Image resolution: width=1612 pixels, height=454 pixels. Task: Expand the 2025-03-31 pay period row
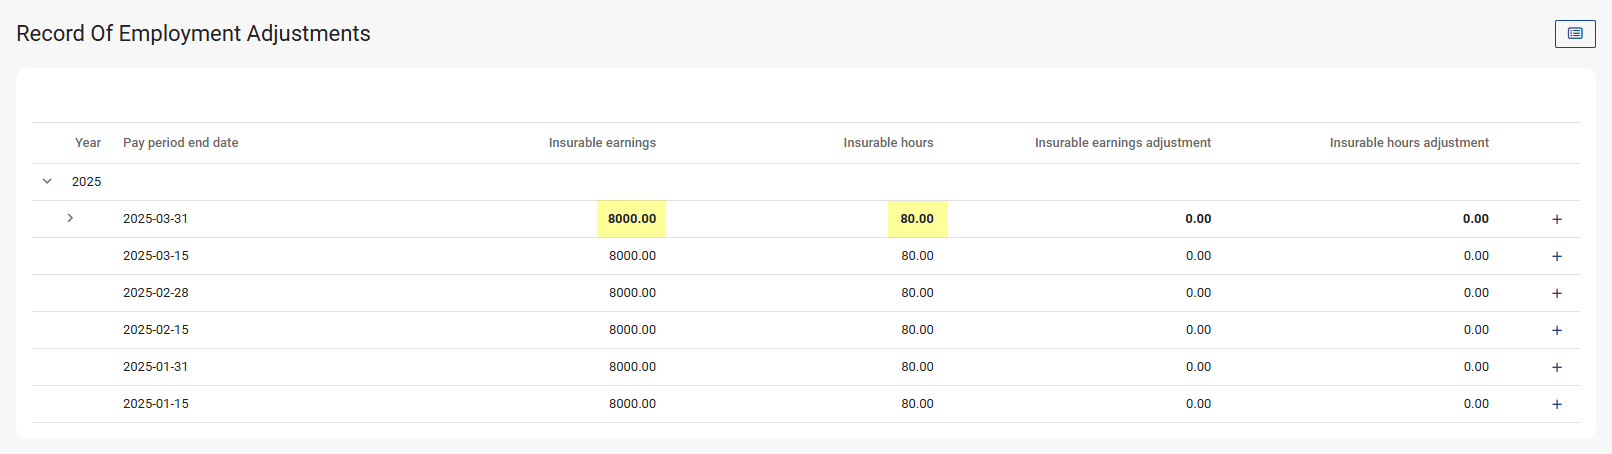pos(70,218)
